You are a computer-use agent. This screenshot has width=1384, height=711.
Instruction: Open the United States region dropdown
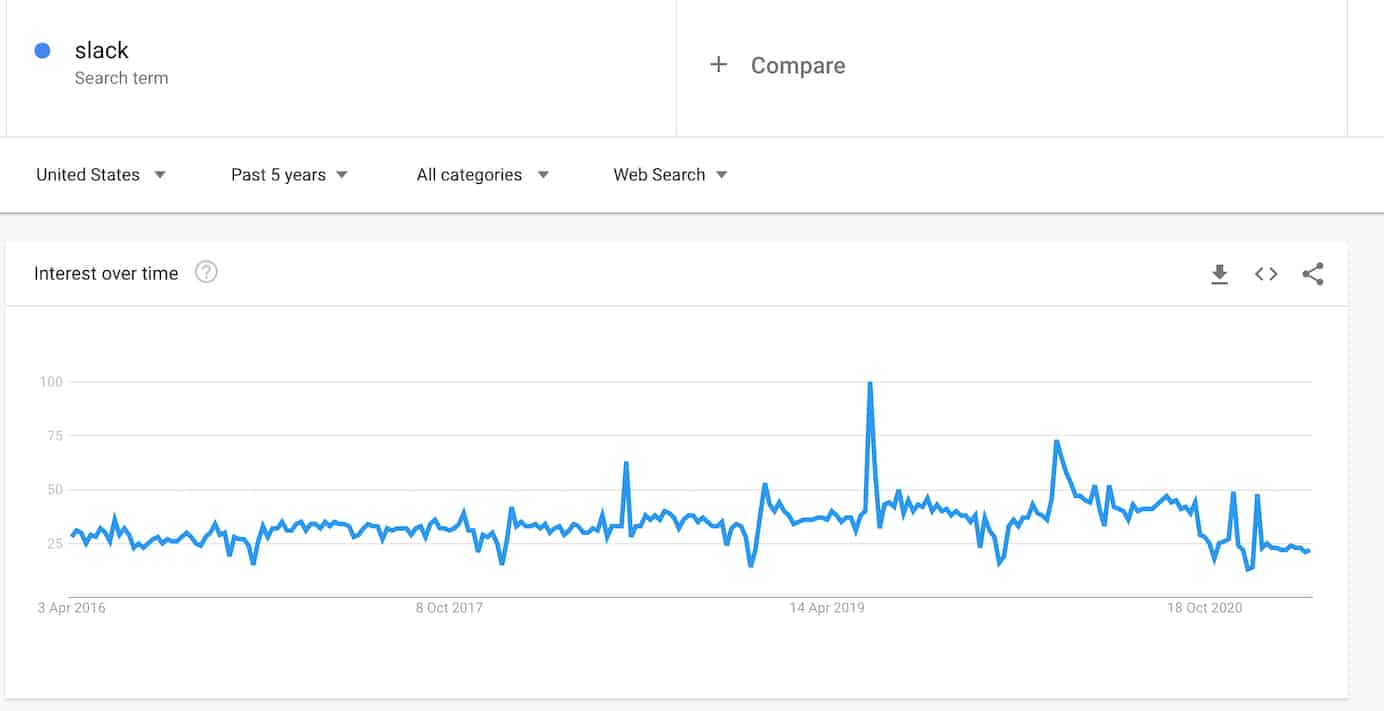pos(101,175)
